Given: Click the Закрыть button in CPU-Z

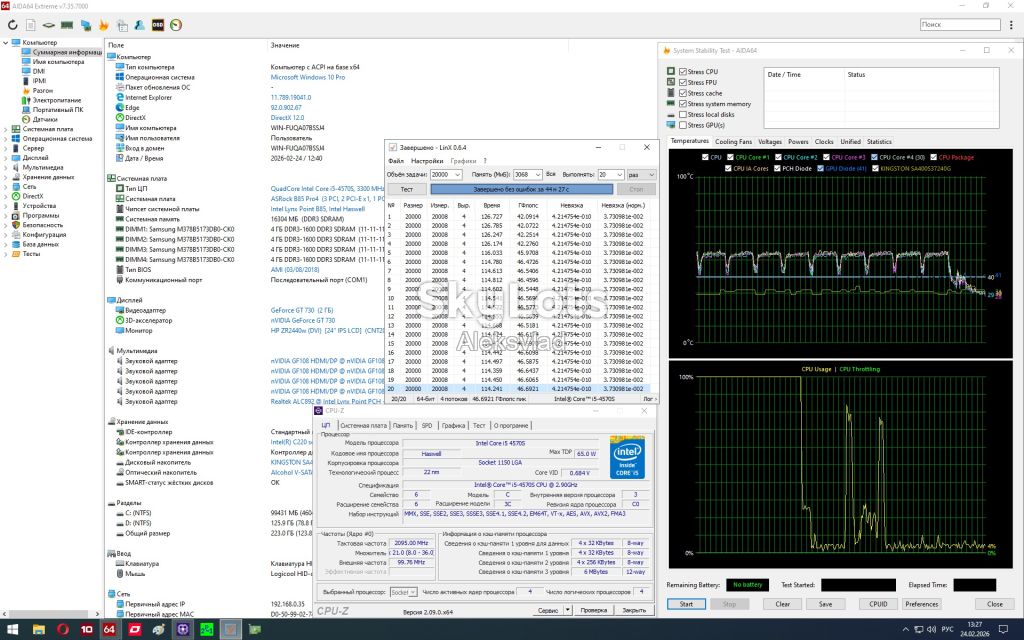Looking at the screenshot, I should [x=634, y=611].
